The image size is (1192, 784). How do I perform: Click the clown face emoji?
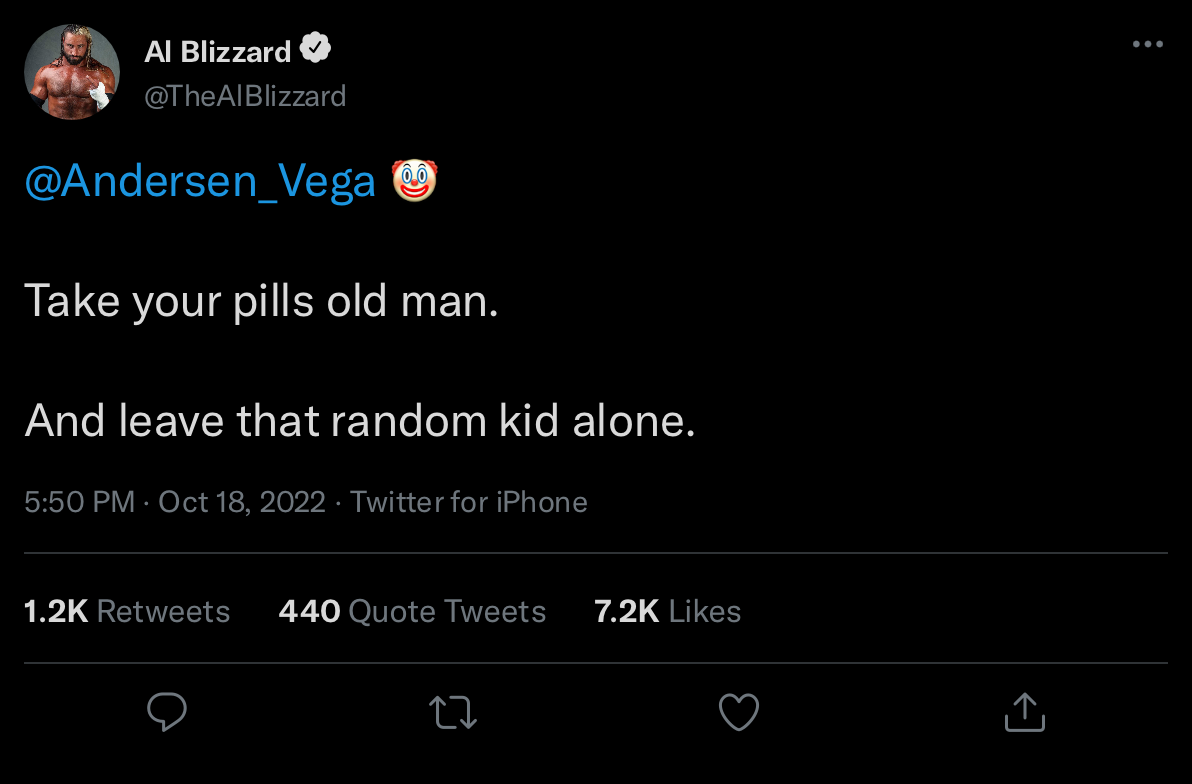click(x=414, y=181)
